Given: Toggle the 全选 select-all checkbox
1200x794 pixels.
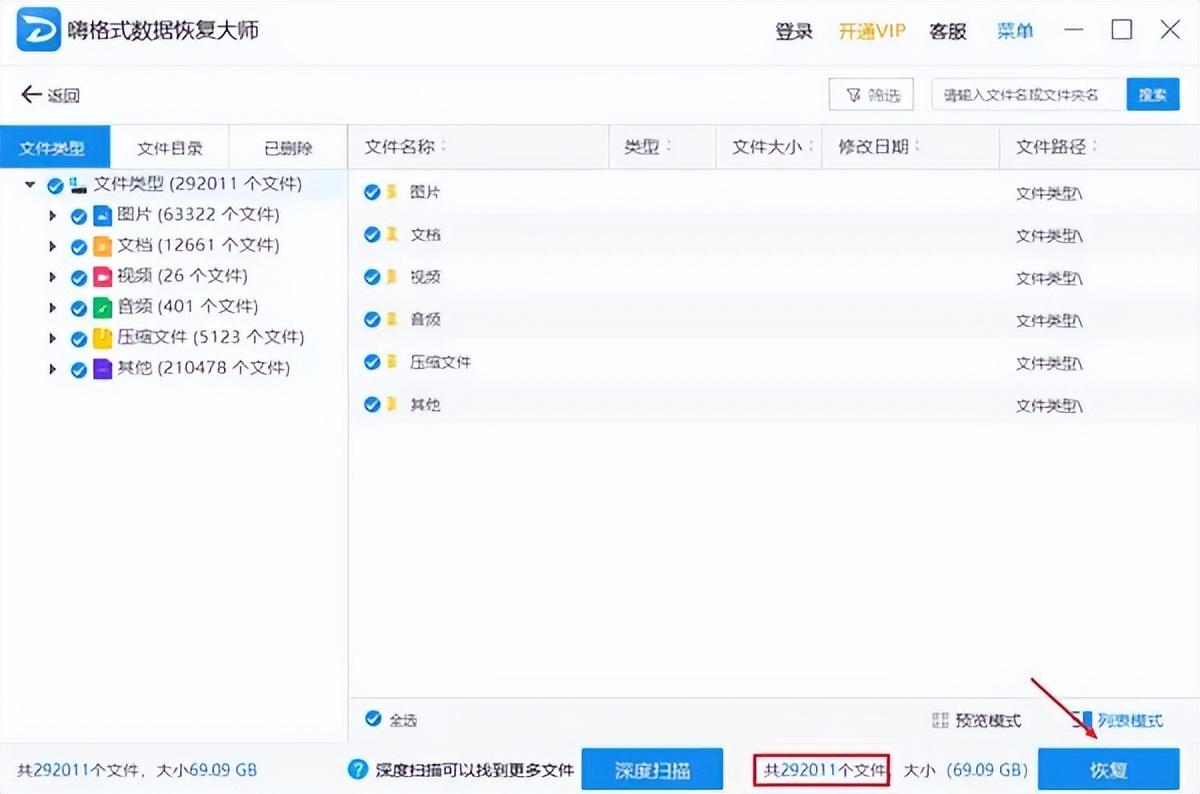Looking at the screenshot, I should click(373, 719).
